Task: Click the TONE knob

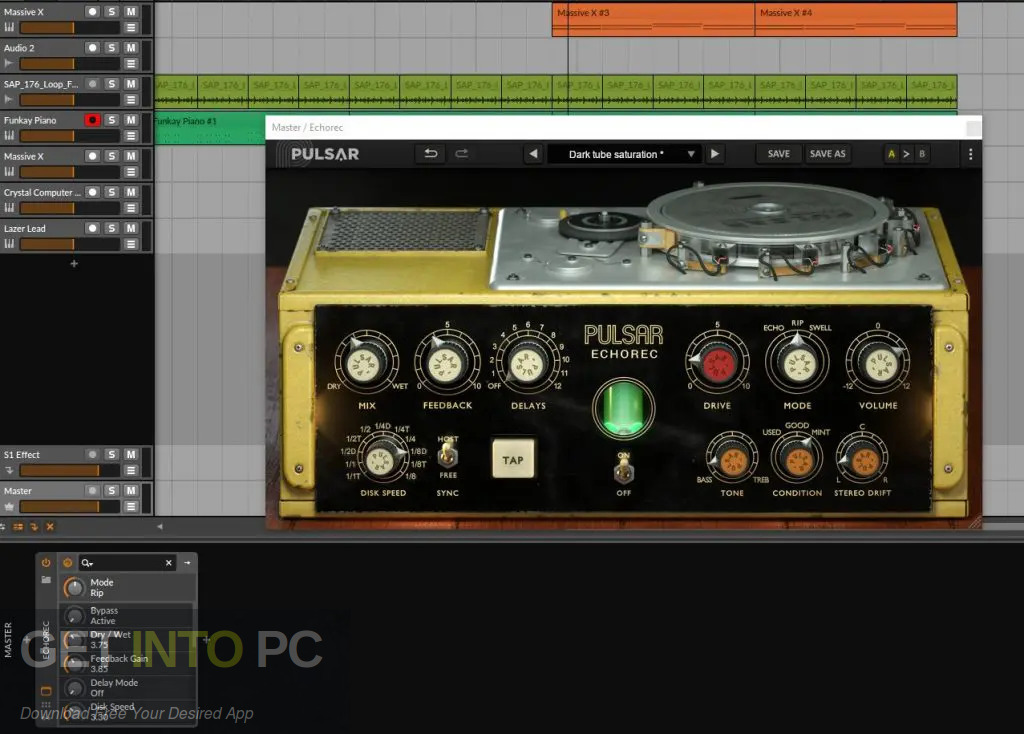Action: pos(732,460)
